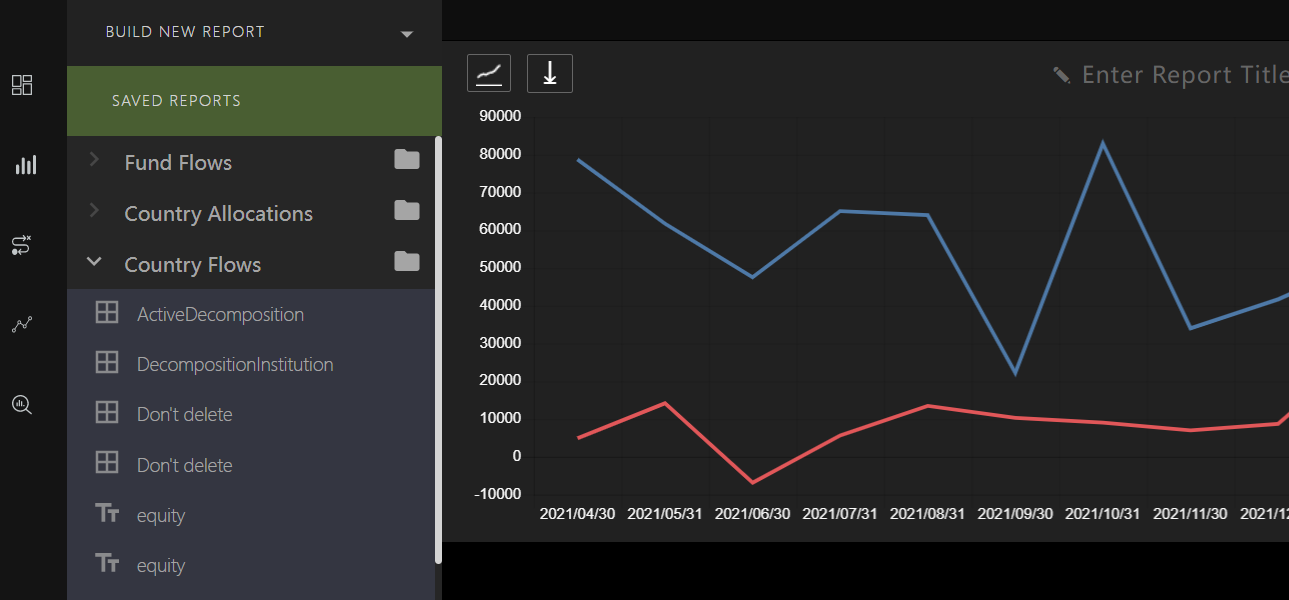Screen dimensions: 1289x600
Task: Open the line graph sidebar icon
Action: [22, 325]
